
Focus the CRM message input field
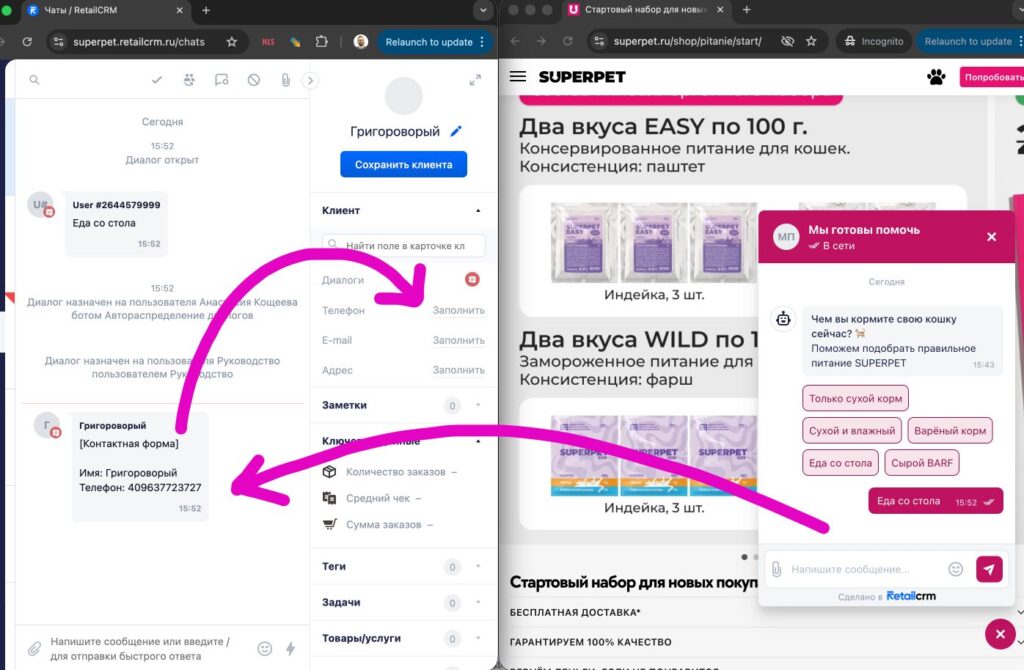pos(149,648)
